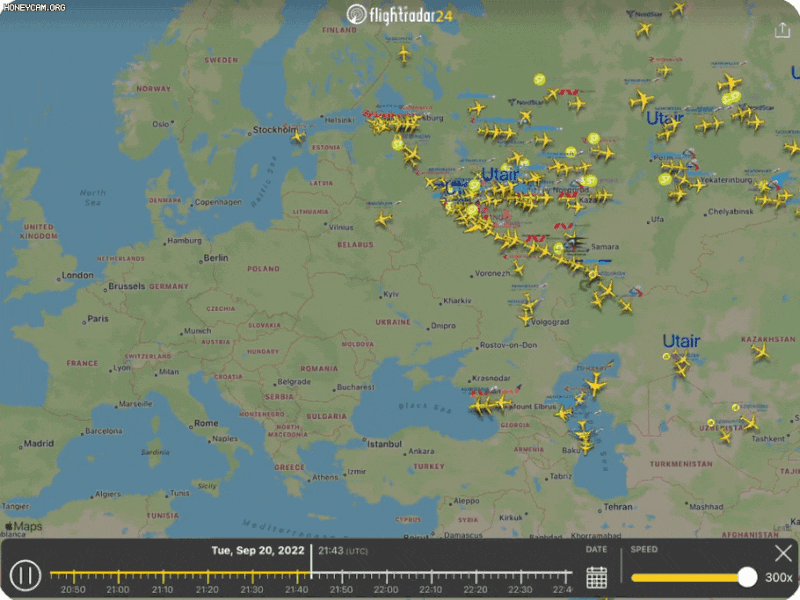Click the Berlin city label
Viewport: 800px width, 600px height.
(214, 258)
